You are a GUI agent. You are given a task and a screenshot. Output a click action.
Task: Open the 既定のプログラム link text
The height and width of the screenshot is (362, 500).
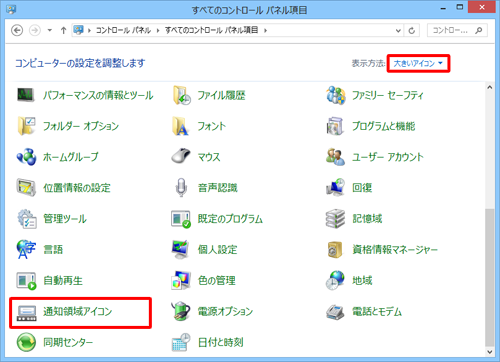point(230,219)
